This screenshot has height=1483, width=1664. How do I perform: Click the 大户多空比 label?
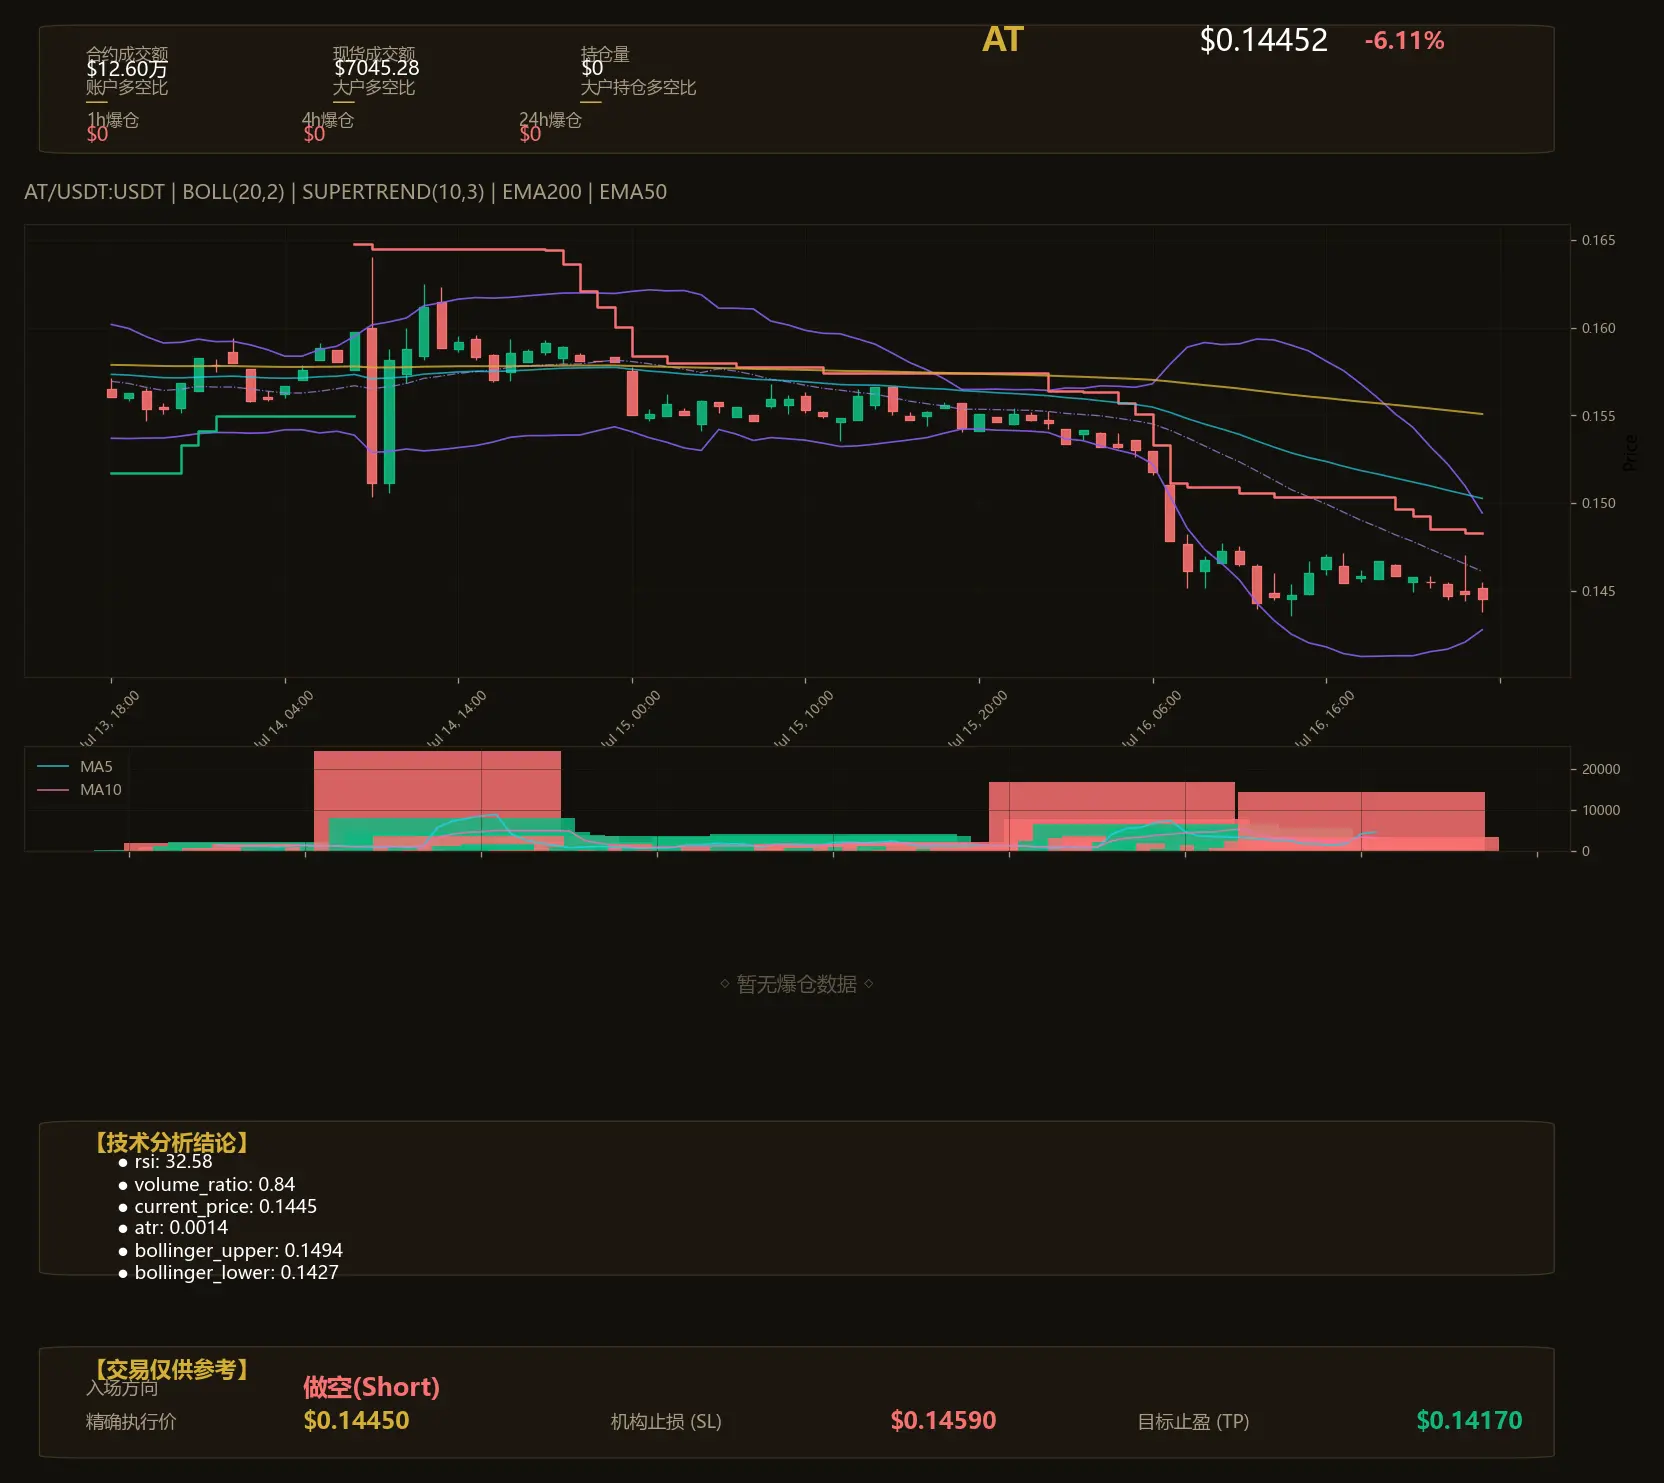(374, 88)
